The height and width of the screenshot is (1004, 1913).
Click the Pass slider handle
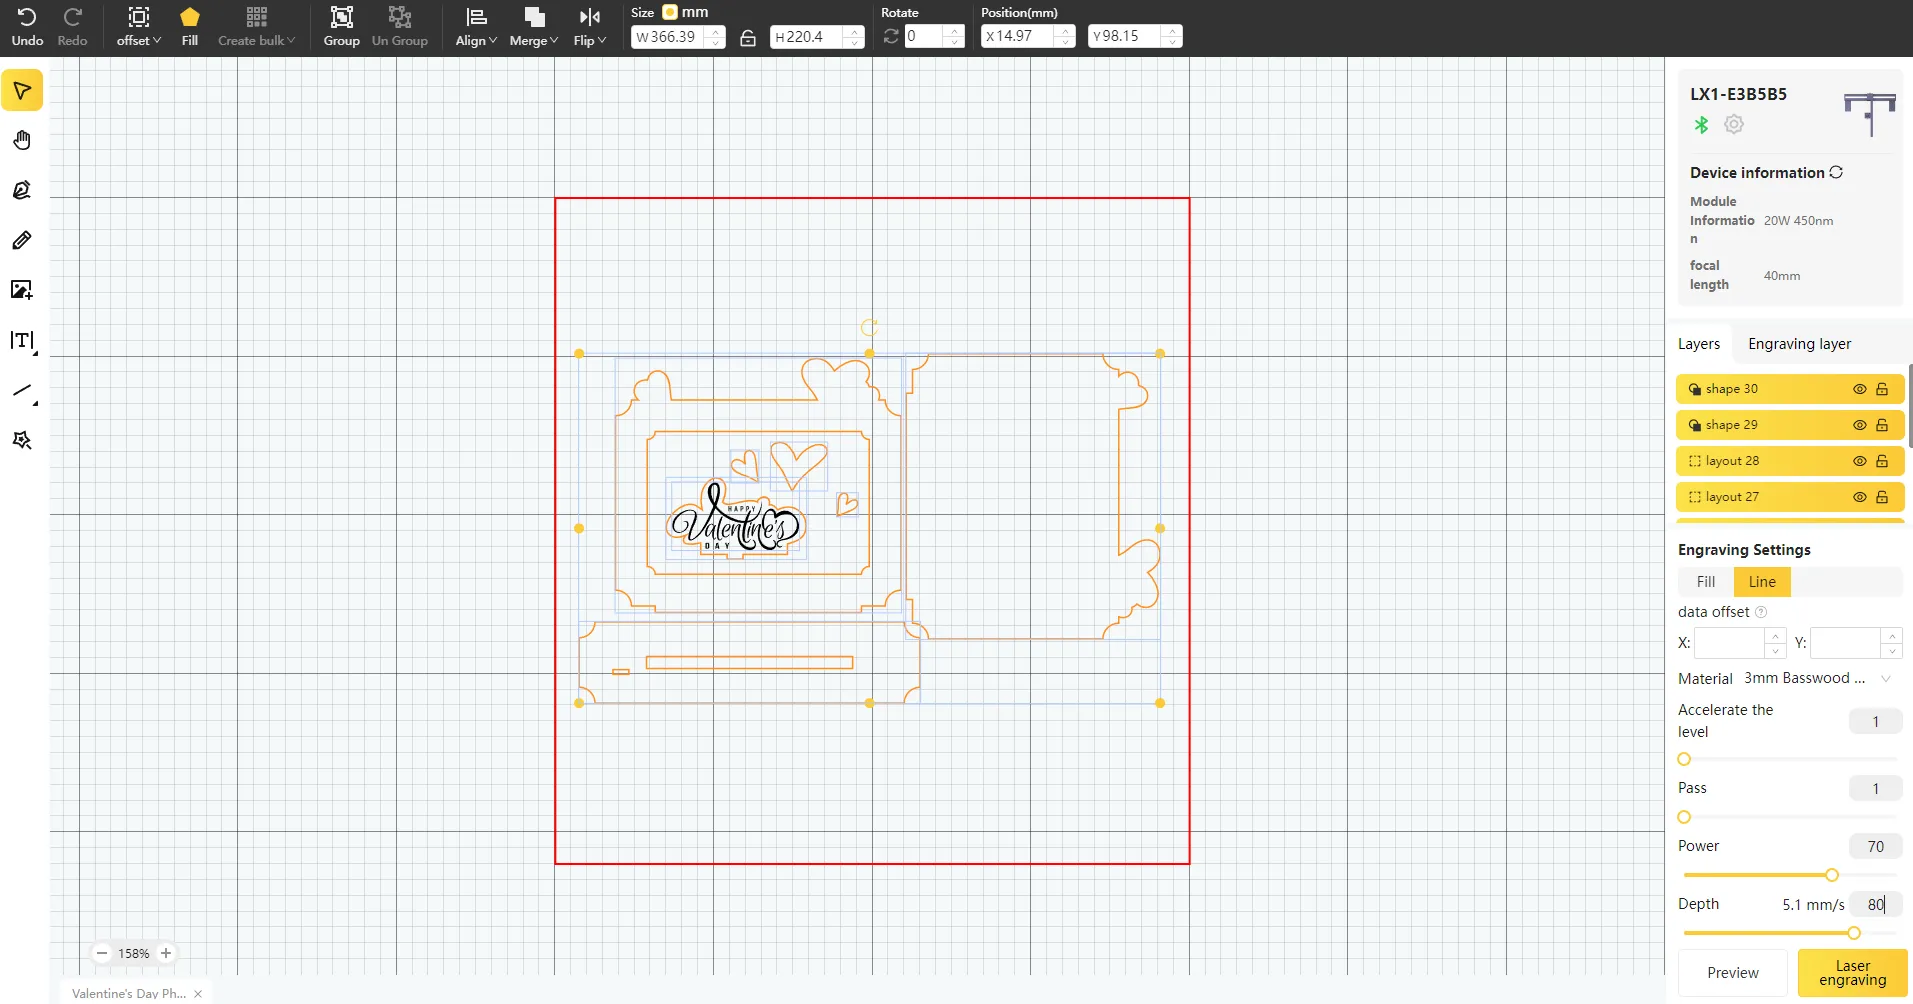pyautogui.click(x=1684, y=817)
